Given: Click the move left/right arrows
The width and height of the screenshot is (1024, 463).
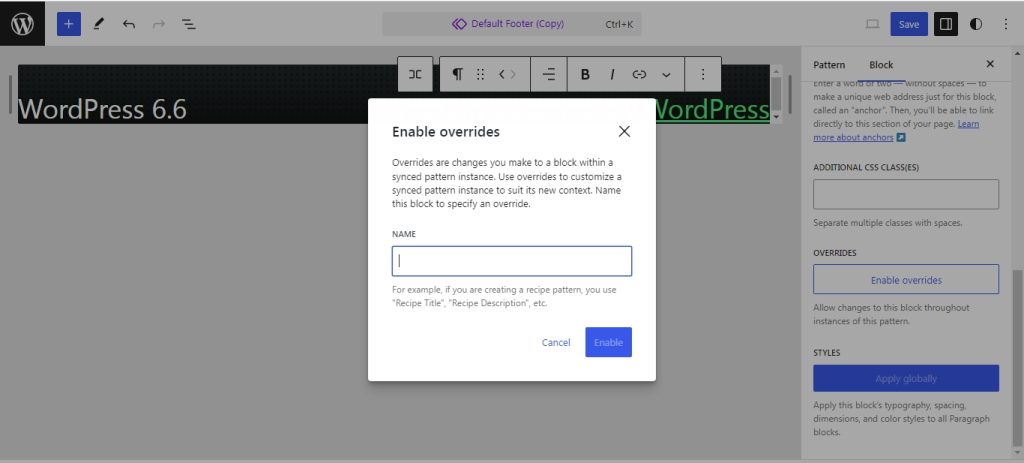Looking at the screenshot, I should pos(507,74).
